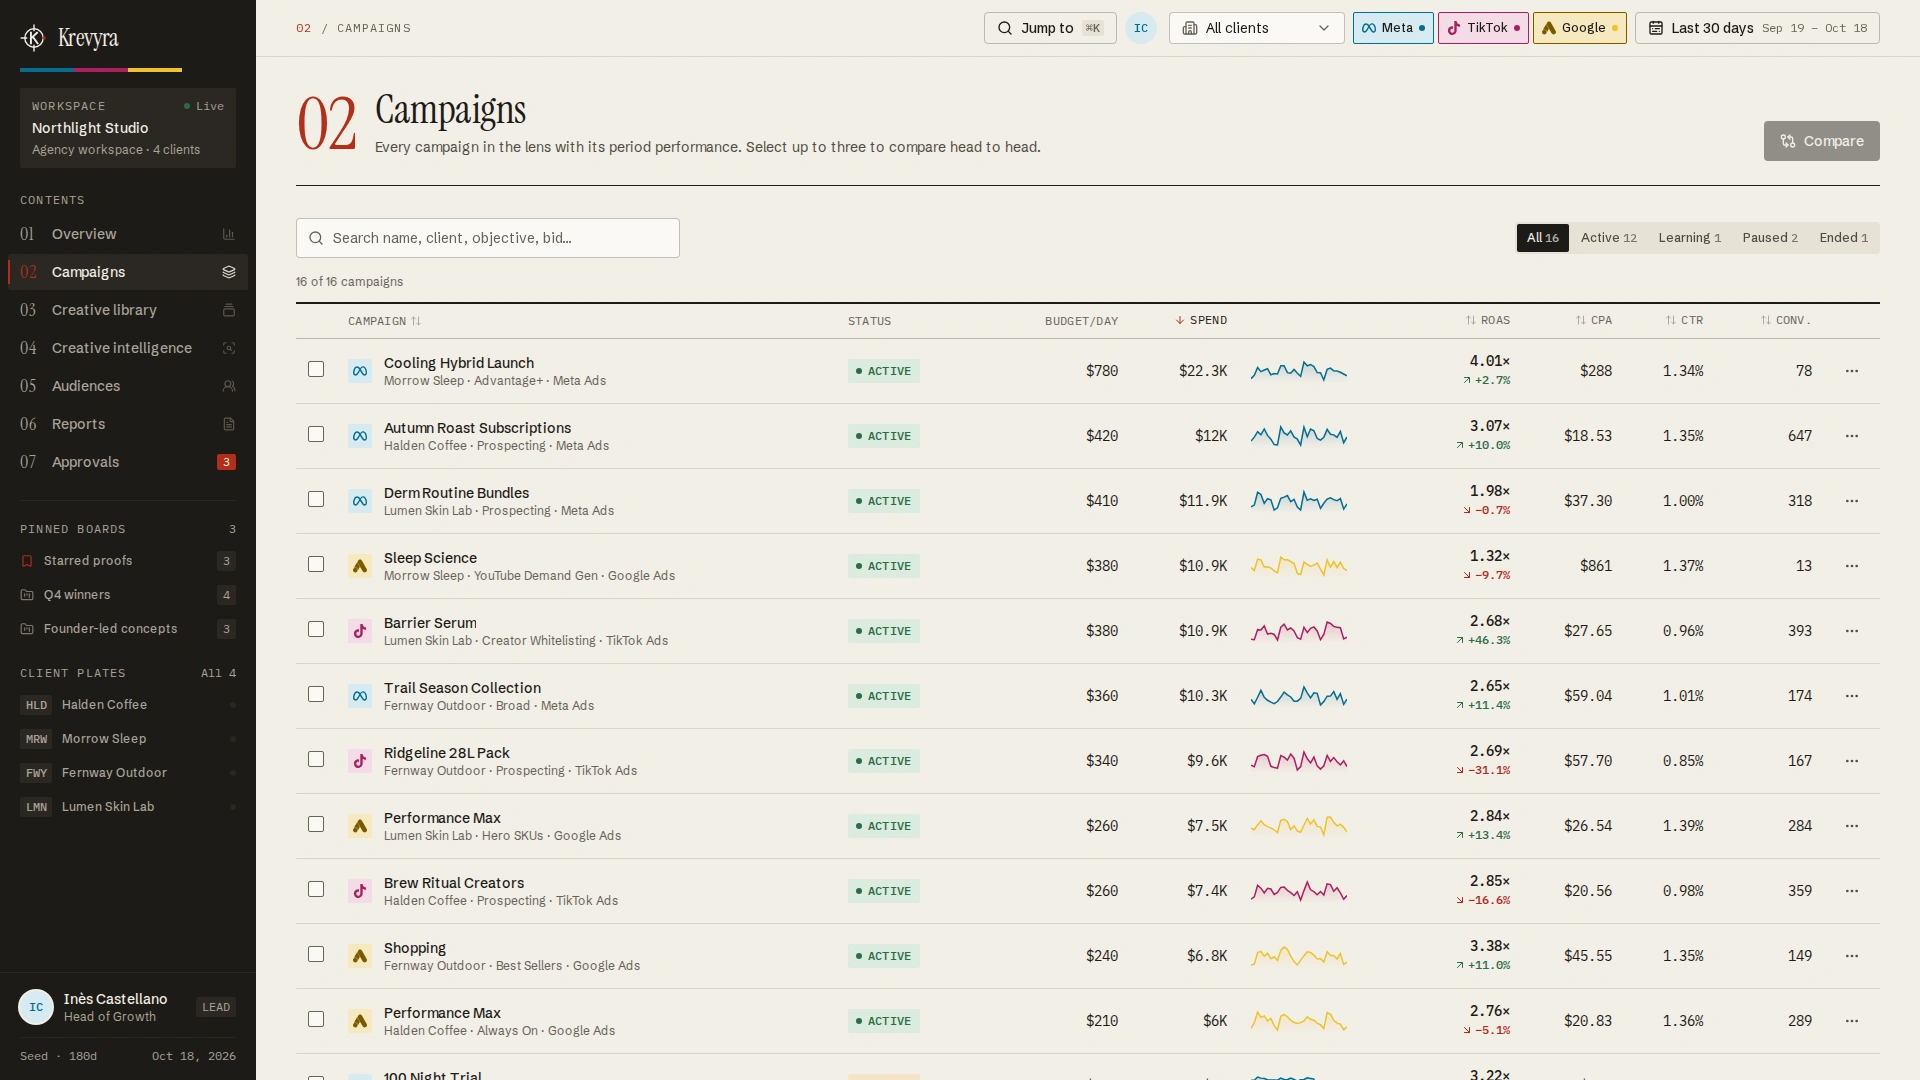Screen dimensions: 1920x1080
Task: Open the more menu for Trail Season Collection
Action: [x=1852, y=696]
